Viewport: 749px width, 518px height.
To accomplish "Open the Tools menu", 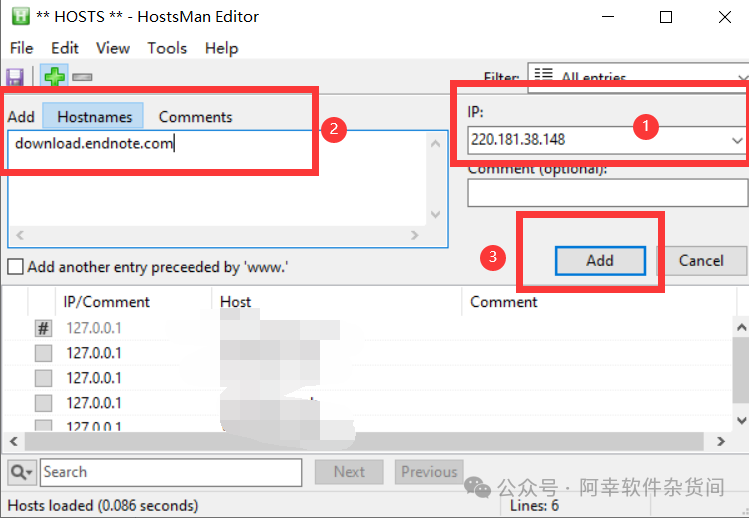I will click(167, 48).
